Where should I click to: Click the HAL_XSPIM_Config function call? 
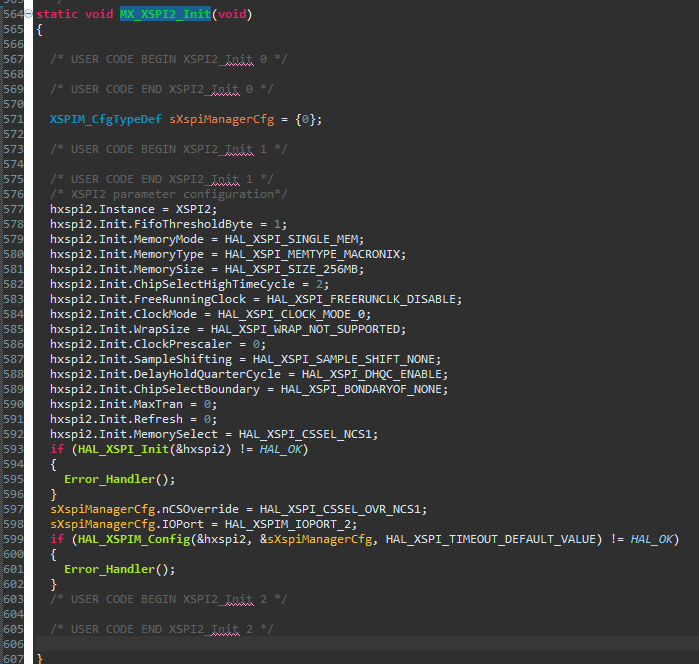(x=134, y=540)
